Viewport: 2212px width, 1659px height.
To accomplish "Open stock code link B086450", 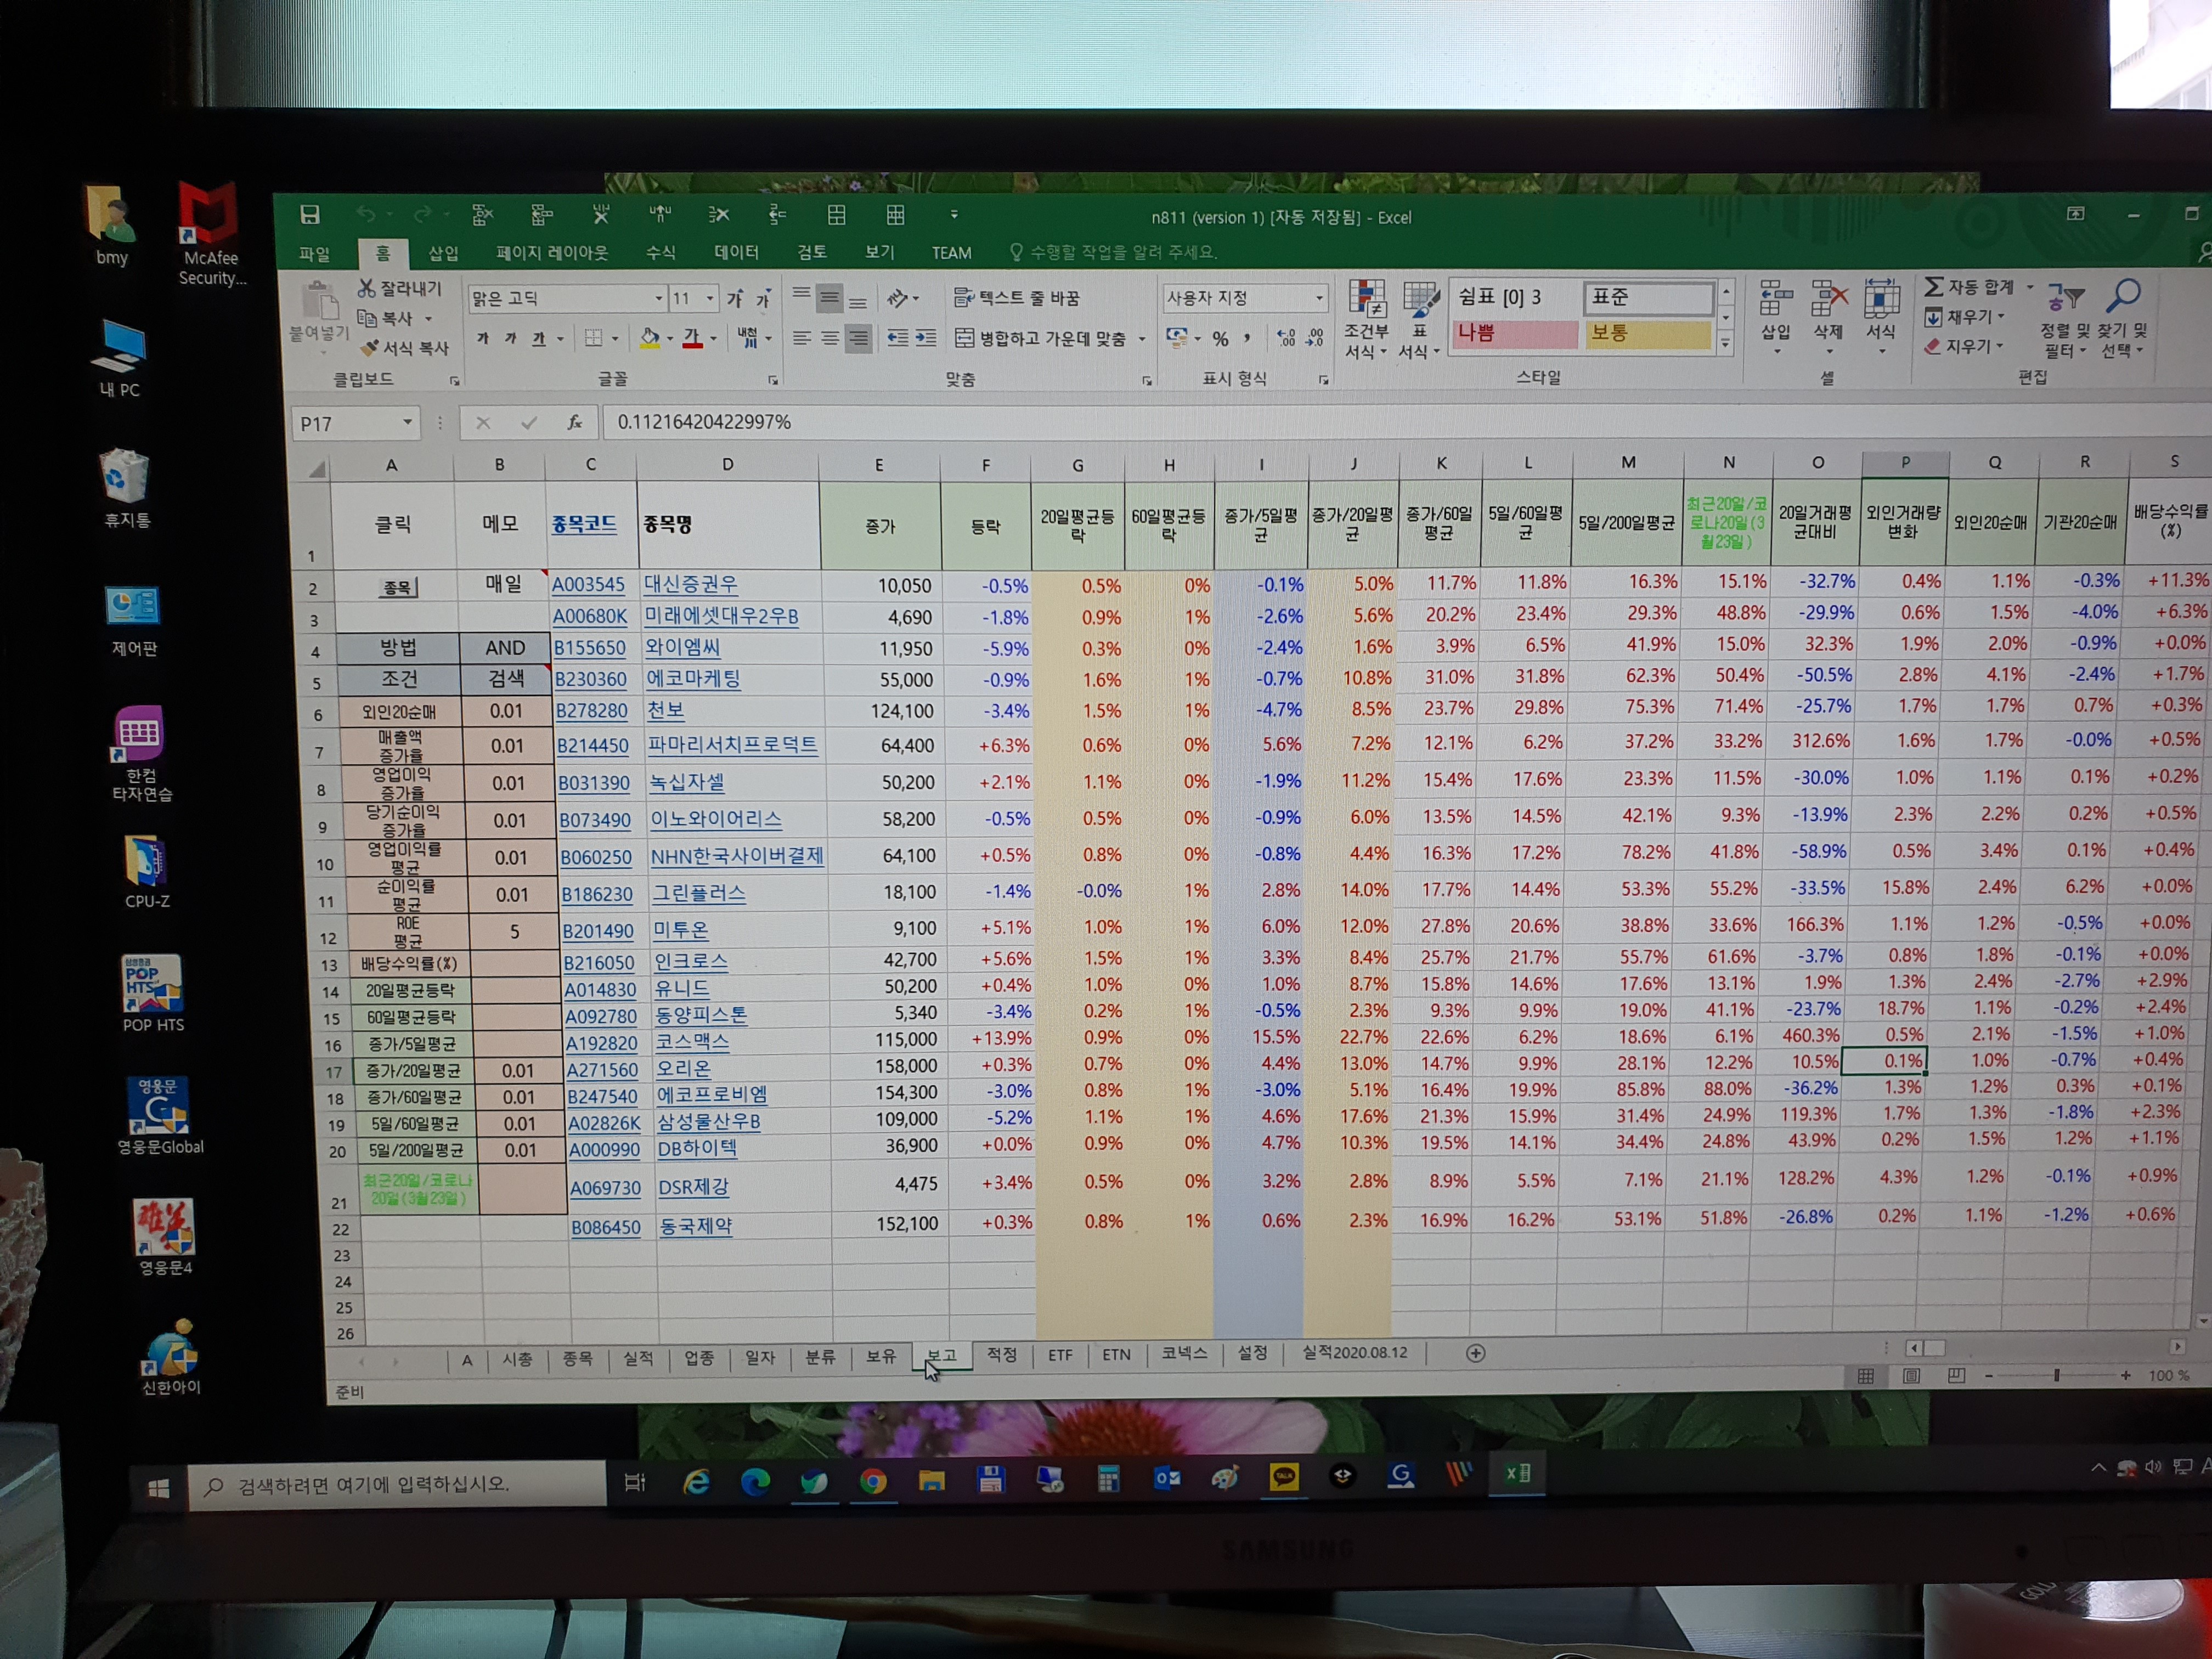I will [606, 1227].
